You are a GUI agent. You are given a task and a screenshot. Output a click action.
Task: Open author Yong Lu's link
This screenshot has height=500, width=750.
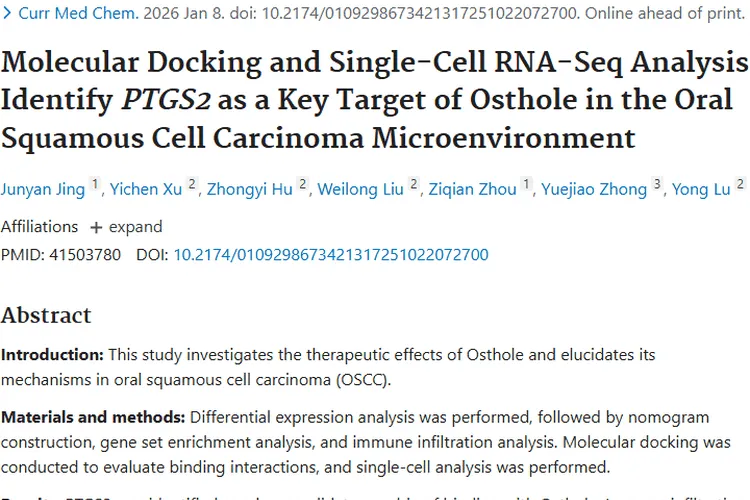701,189
